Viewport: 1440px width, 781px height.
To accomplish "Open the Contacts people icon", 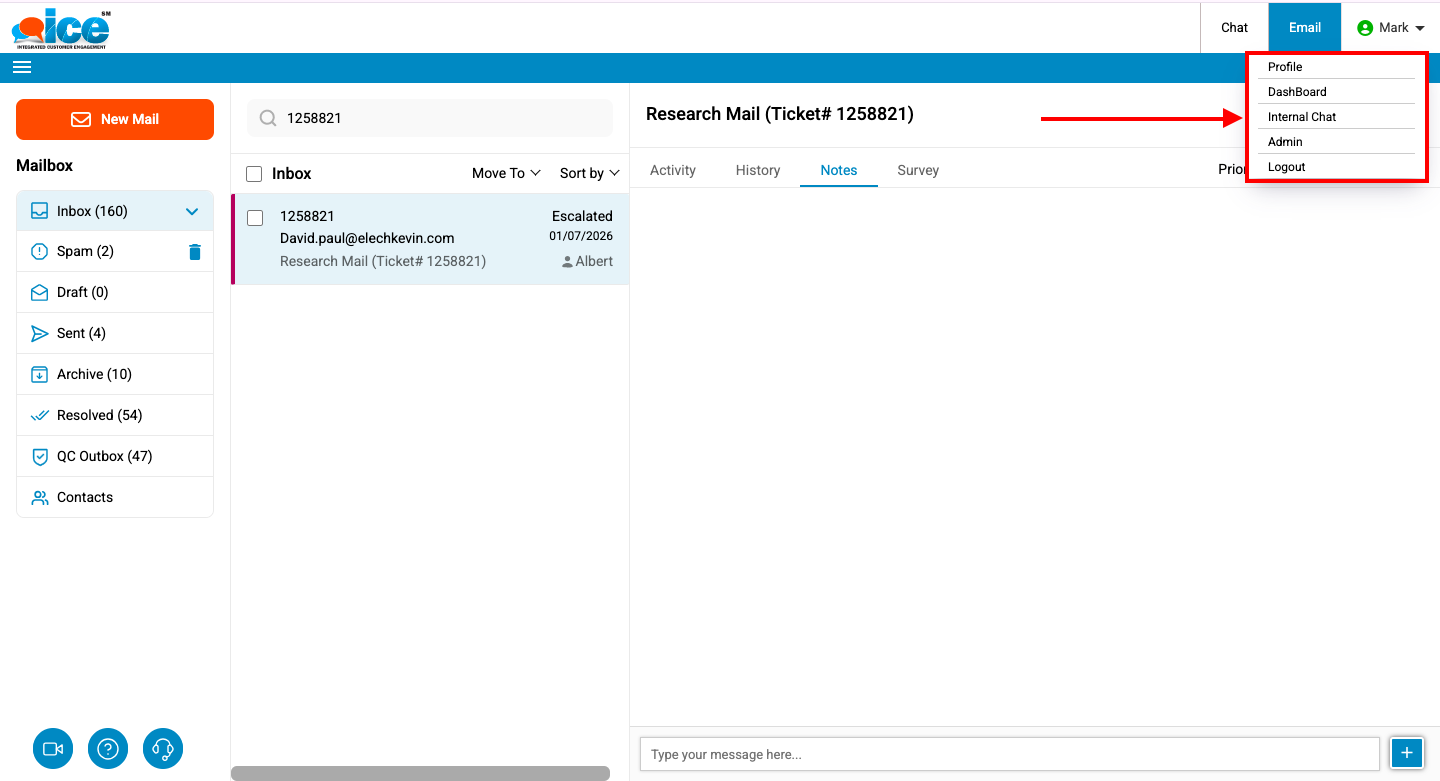I will pyautogui.click(x=40, y=497).
